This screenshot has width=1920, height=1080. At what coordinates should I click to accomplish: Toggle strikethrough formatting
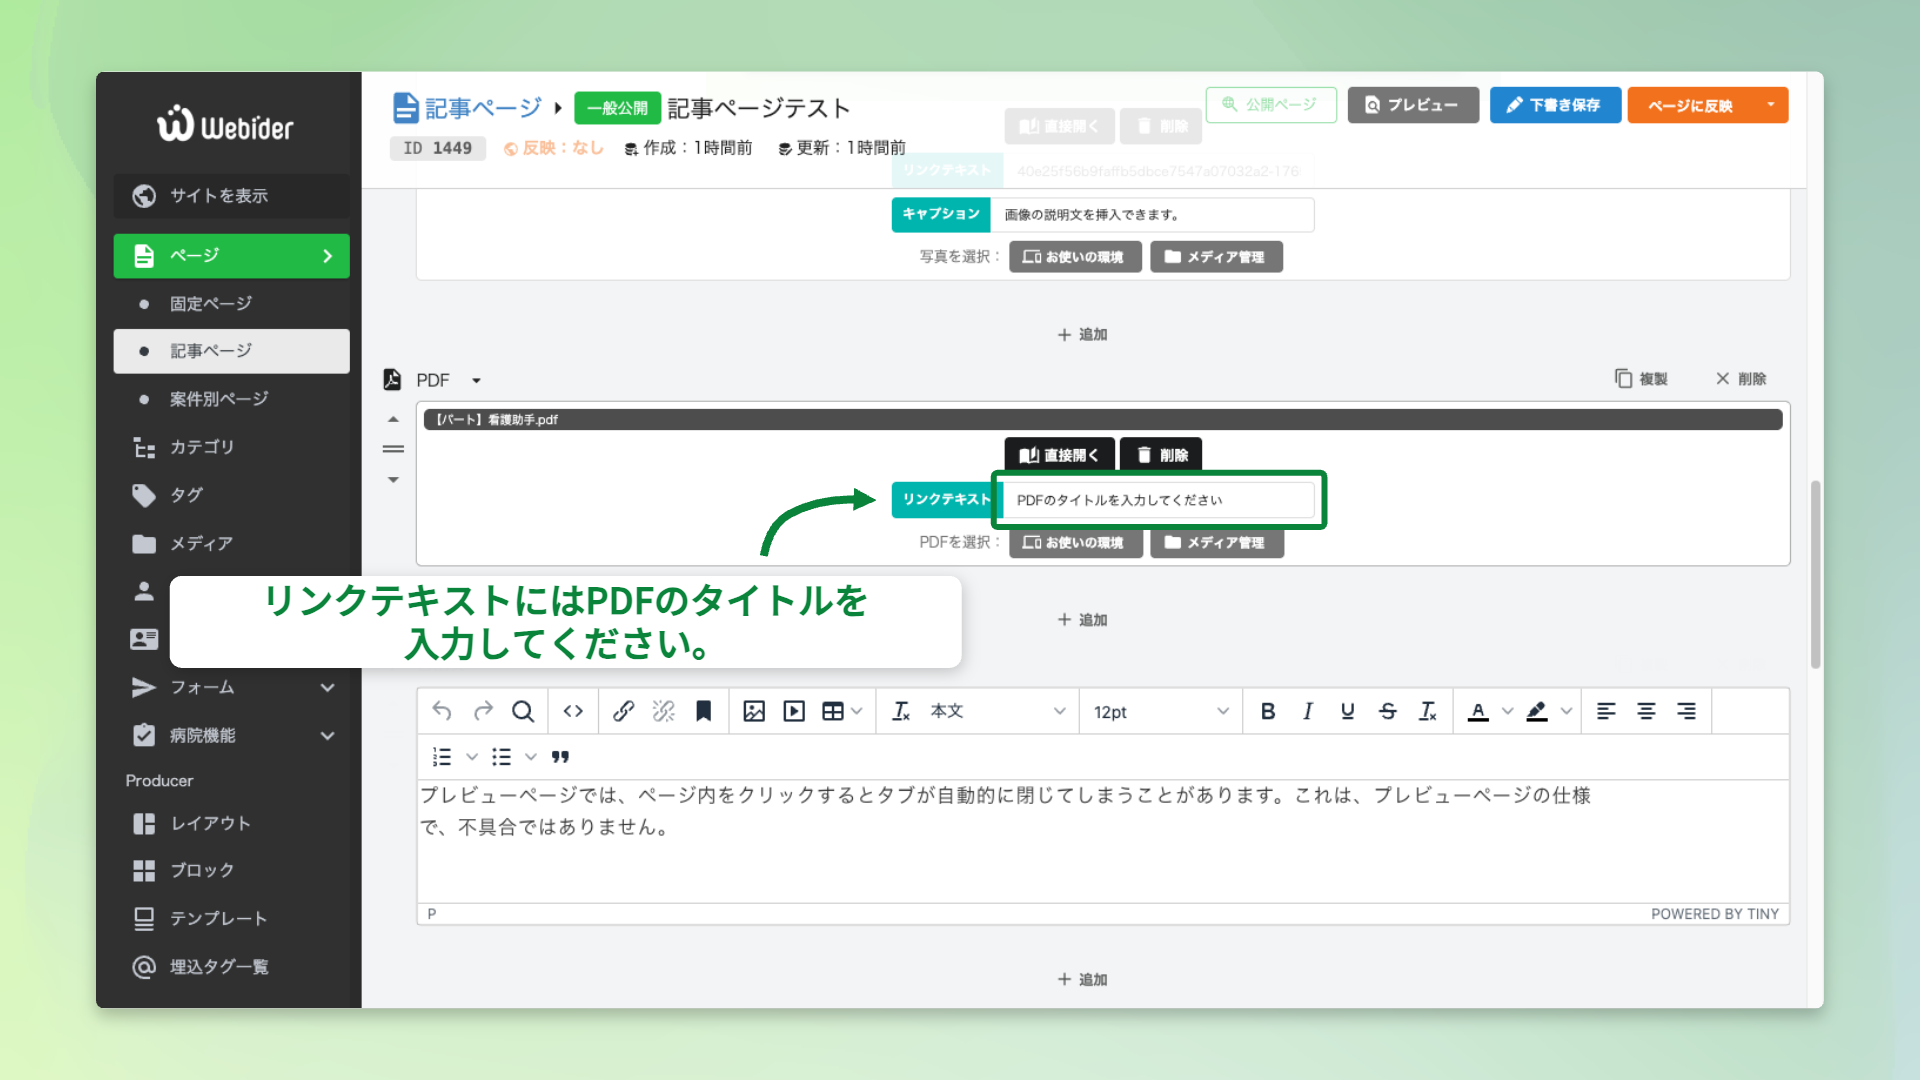click(x=1388, y=711)
